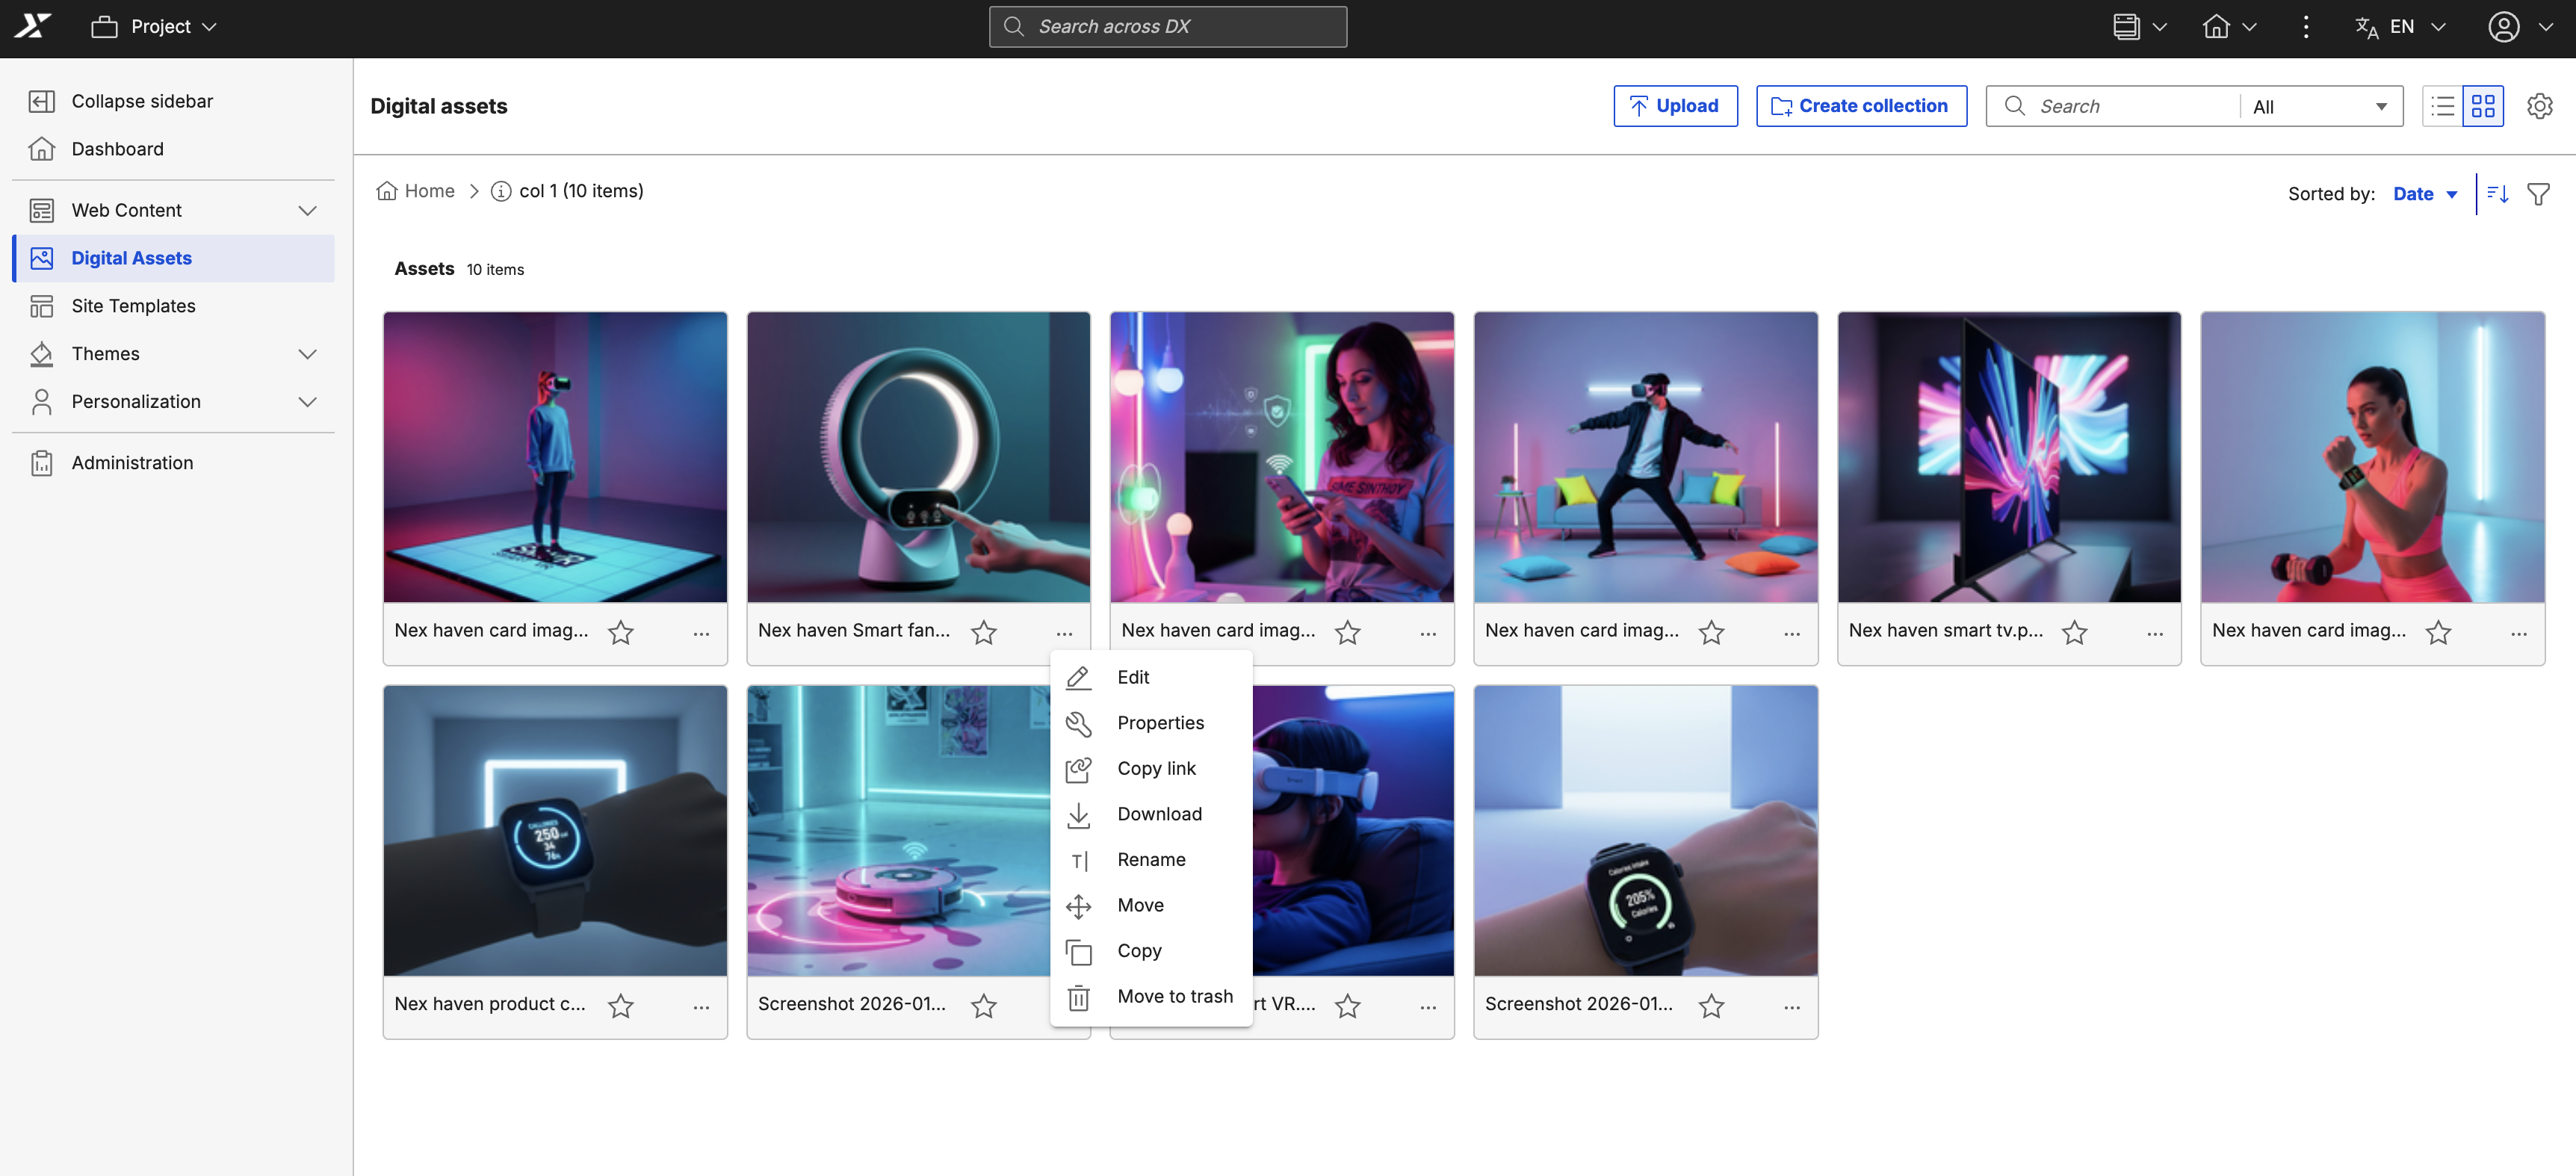Open more options for VR dancing man card
Image resolution: width=2576 pixels, height=1176 pixels.
pyautogui.click(x=1792, y=633)
